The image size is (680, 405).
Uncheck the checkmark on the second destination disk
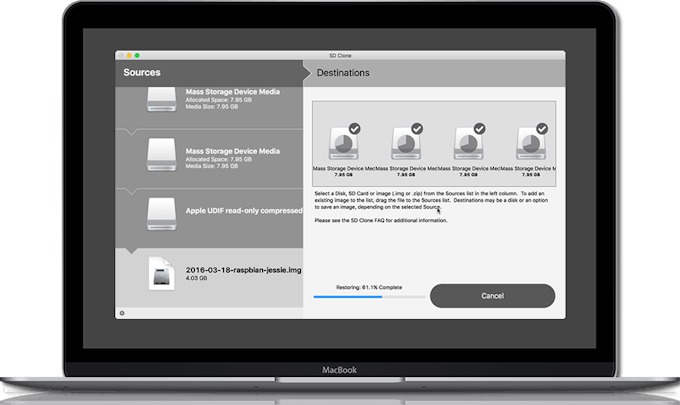coord(417,129)
